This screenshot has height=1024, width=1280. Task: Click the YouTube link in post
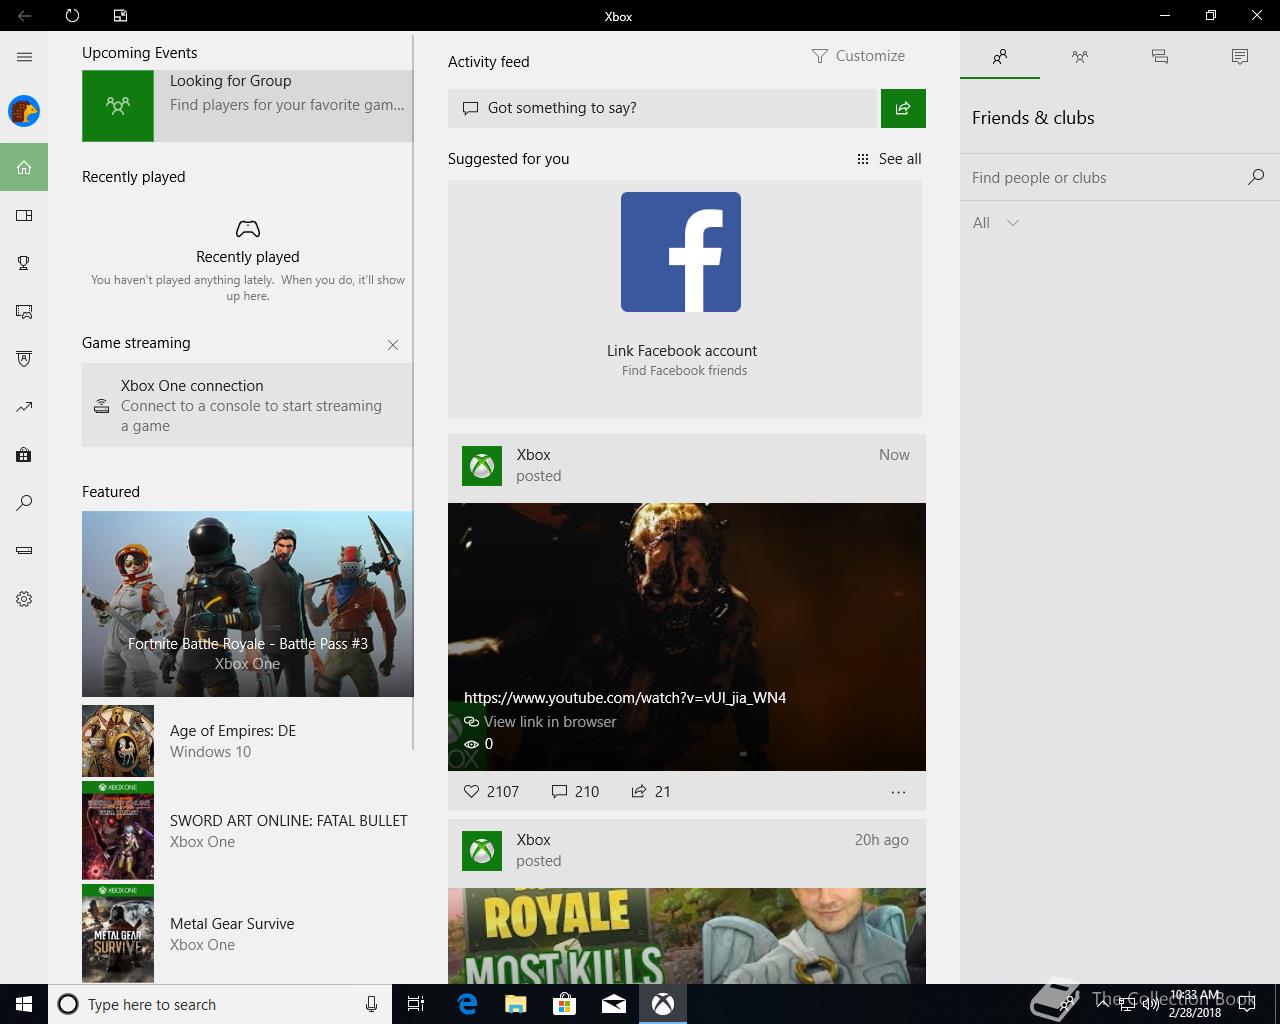[x=625, y=698]
